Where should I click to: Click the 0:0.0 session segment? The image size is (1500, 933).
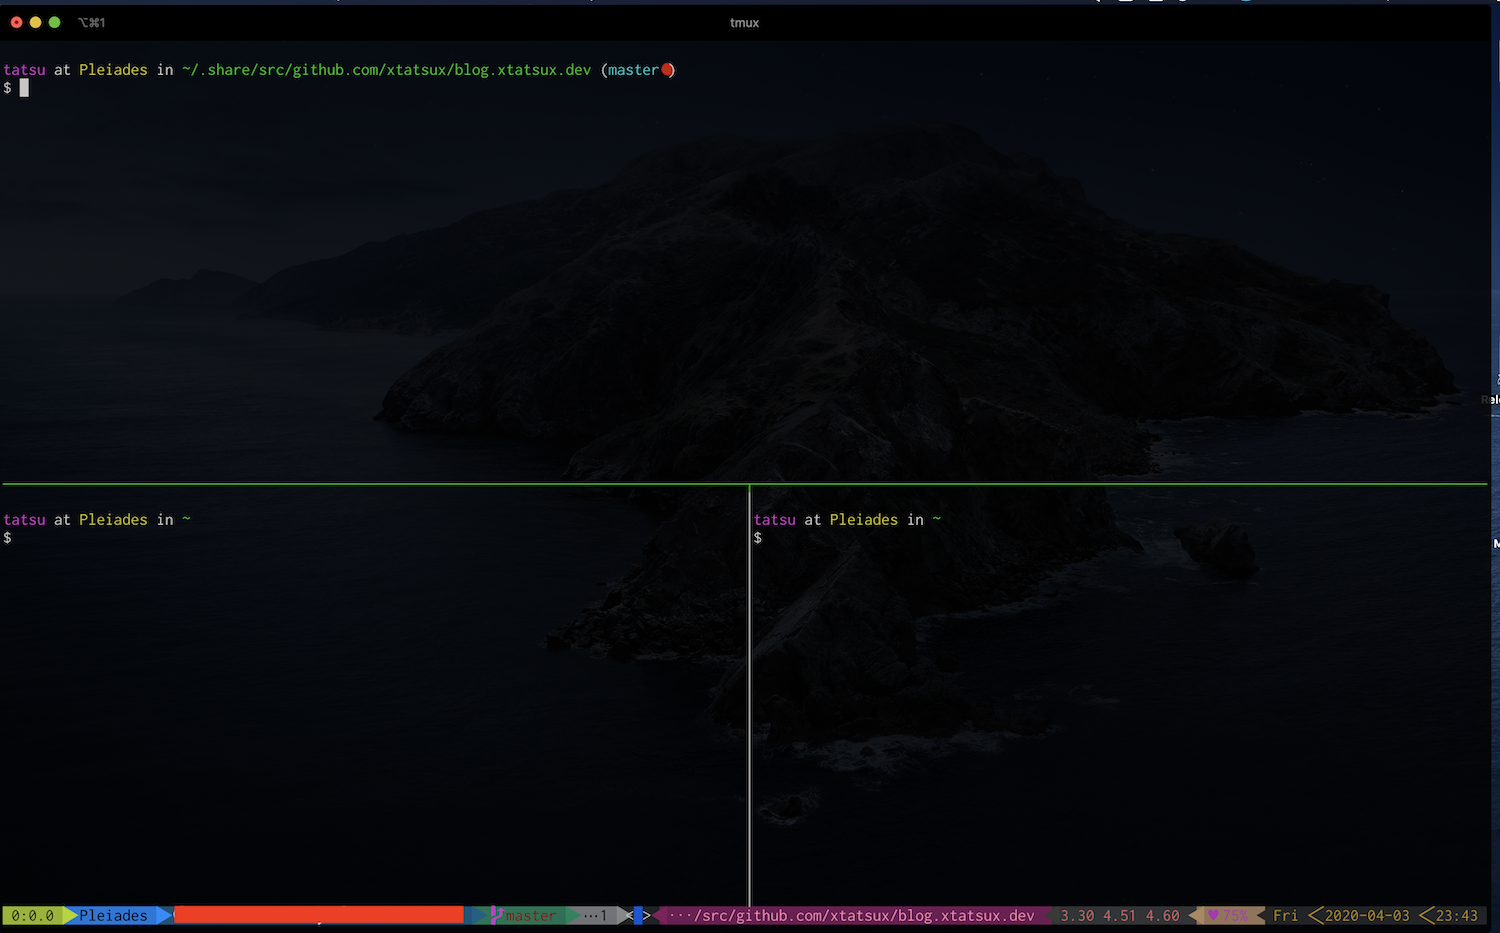tap(33, 915)
